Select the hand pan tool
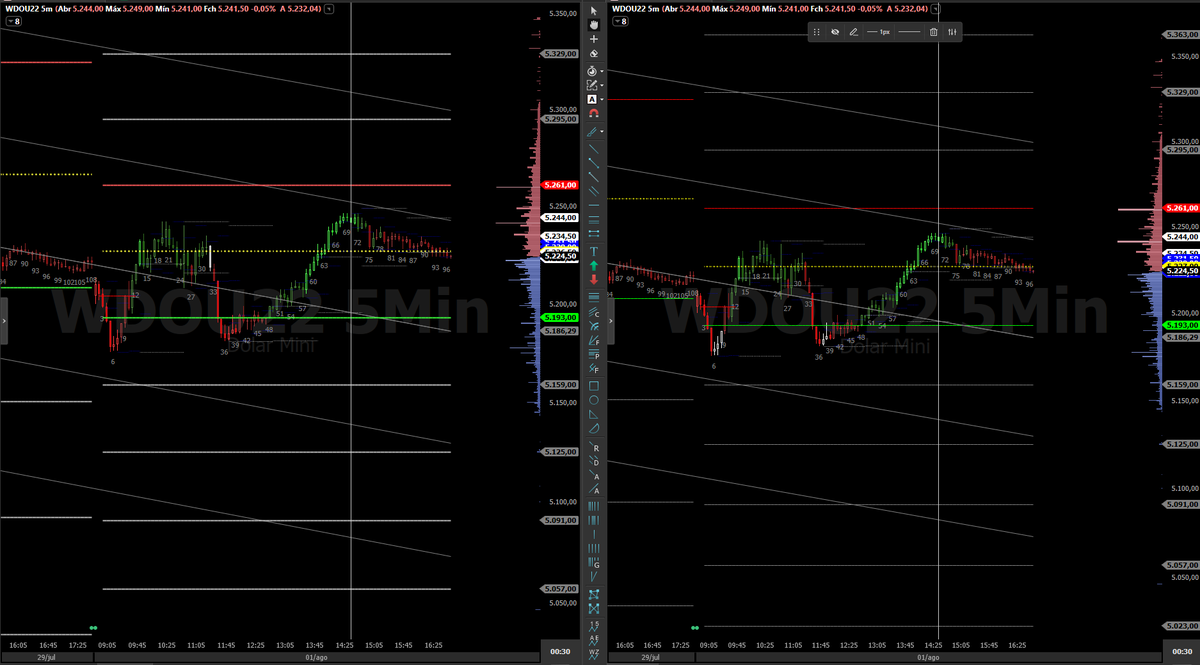 click(593, 24)
